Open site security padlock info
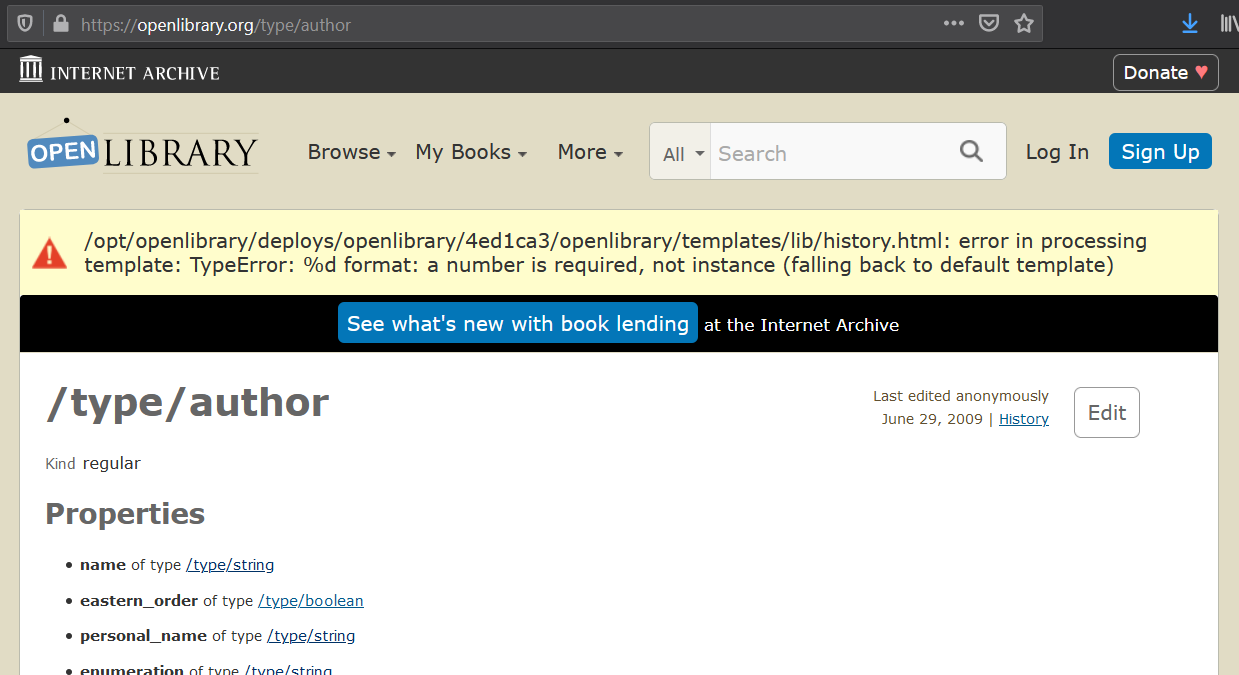 point(60,24)
